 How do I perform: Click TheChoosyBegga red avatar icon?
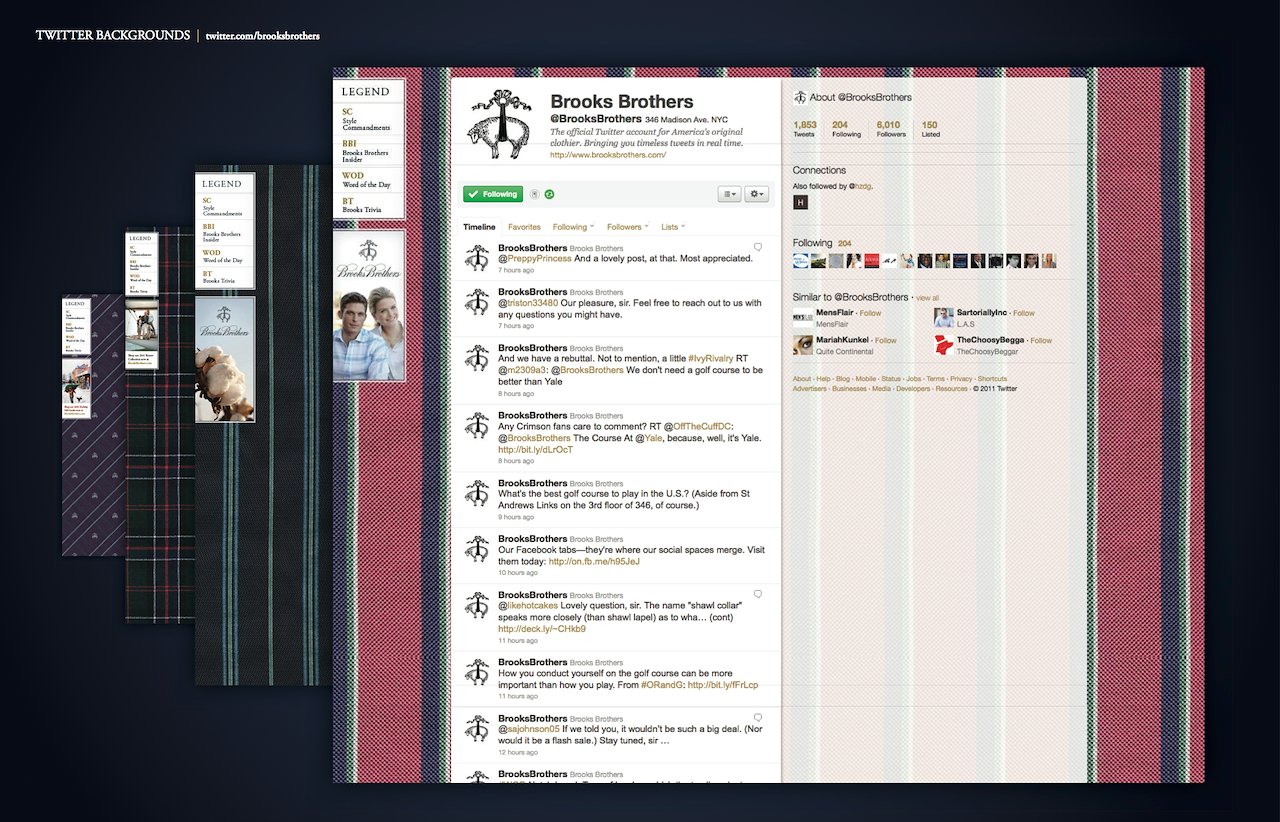(x=943, y=345)
